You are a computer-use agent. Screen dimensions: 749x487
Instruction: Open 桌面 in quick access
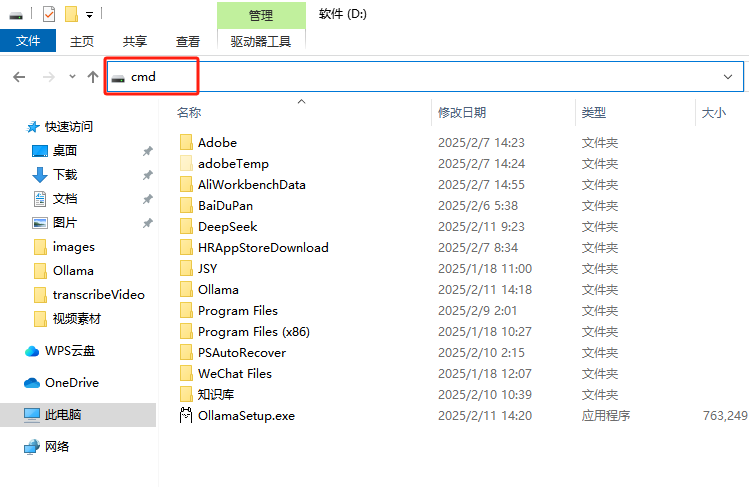pyautogui.click(x=64, y=150)
